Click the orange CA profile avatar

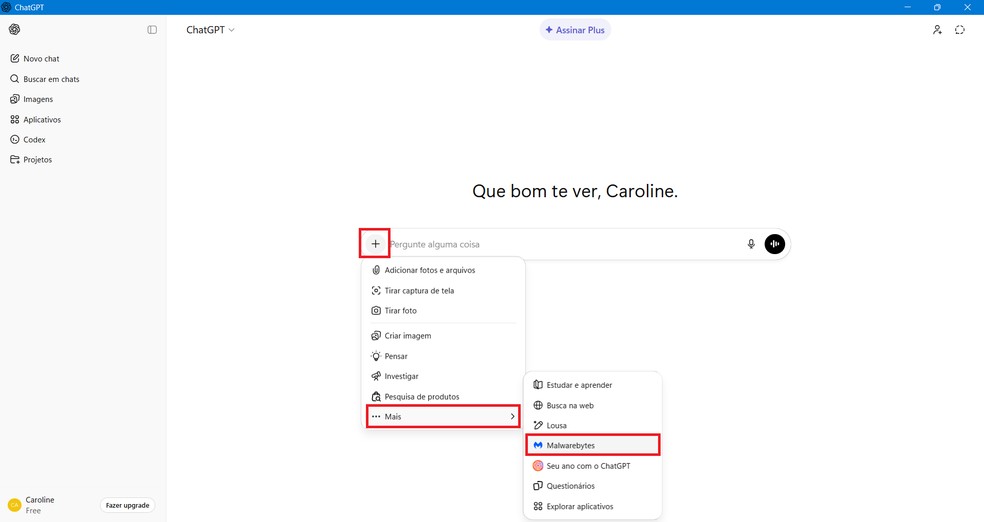click(14, 505)
